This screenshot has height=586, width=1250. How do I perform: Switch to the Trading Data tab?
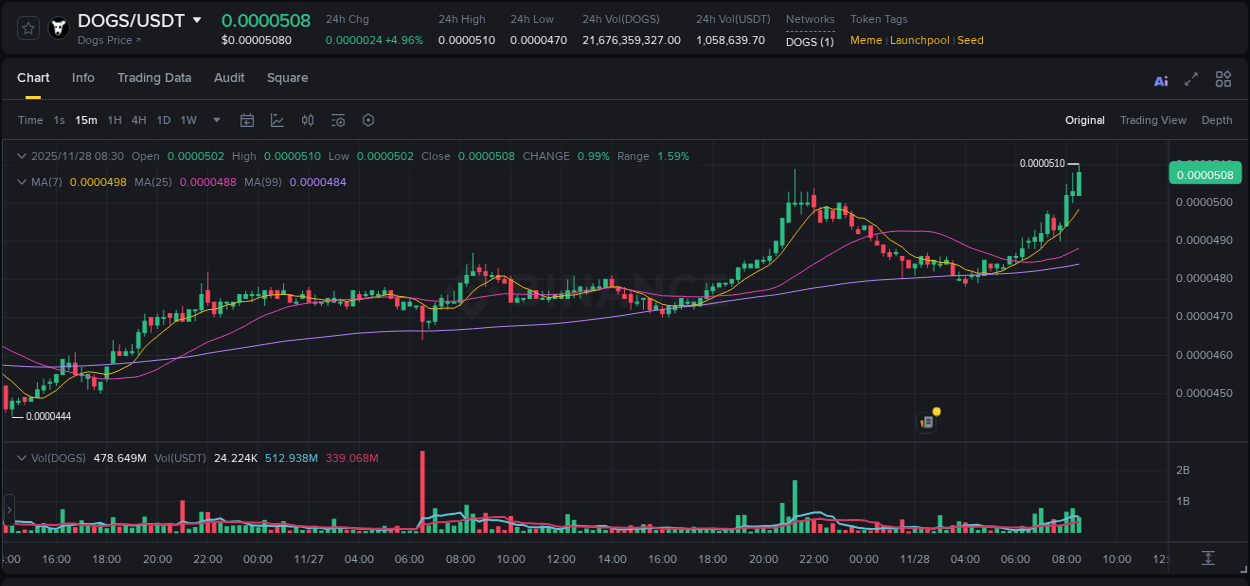pos(154,78)
